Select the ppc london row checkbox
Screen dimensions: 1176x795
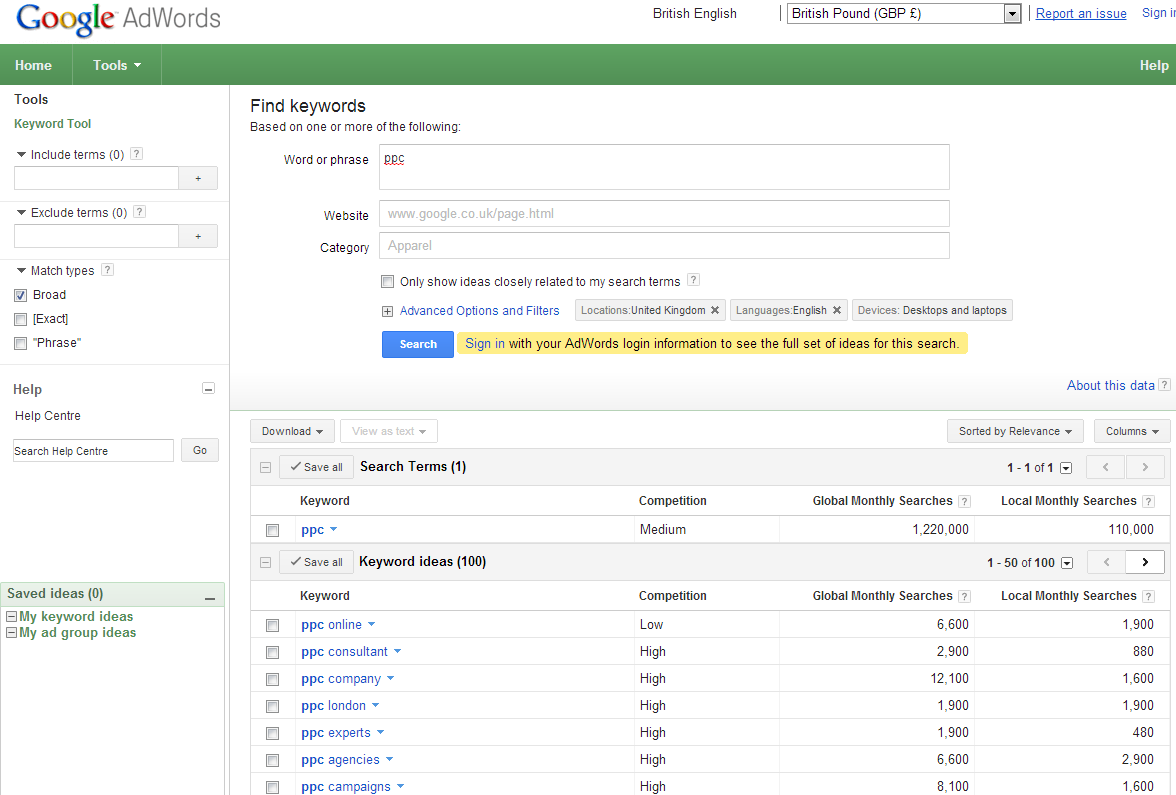[272, 706]
